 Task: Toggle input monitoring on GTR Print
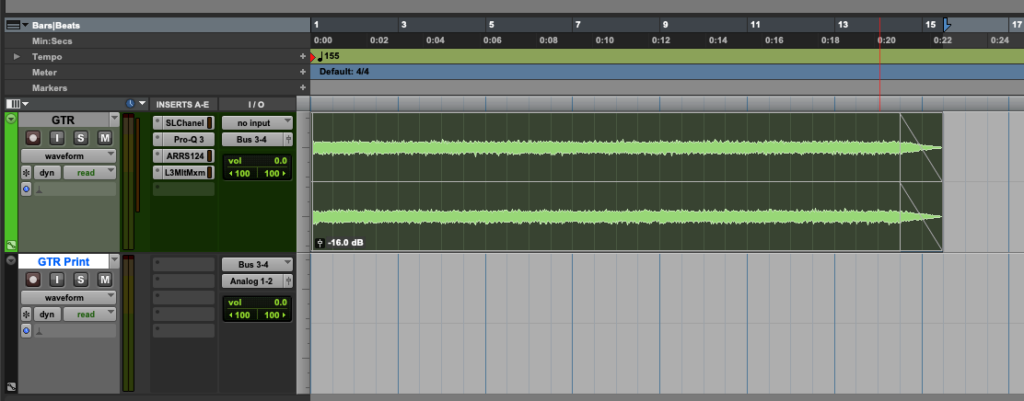[57, 280]
